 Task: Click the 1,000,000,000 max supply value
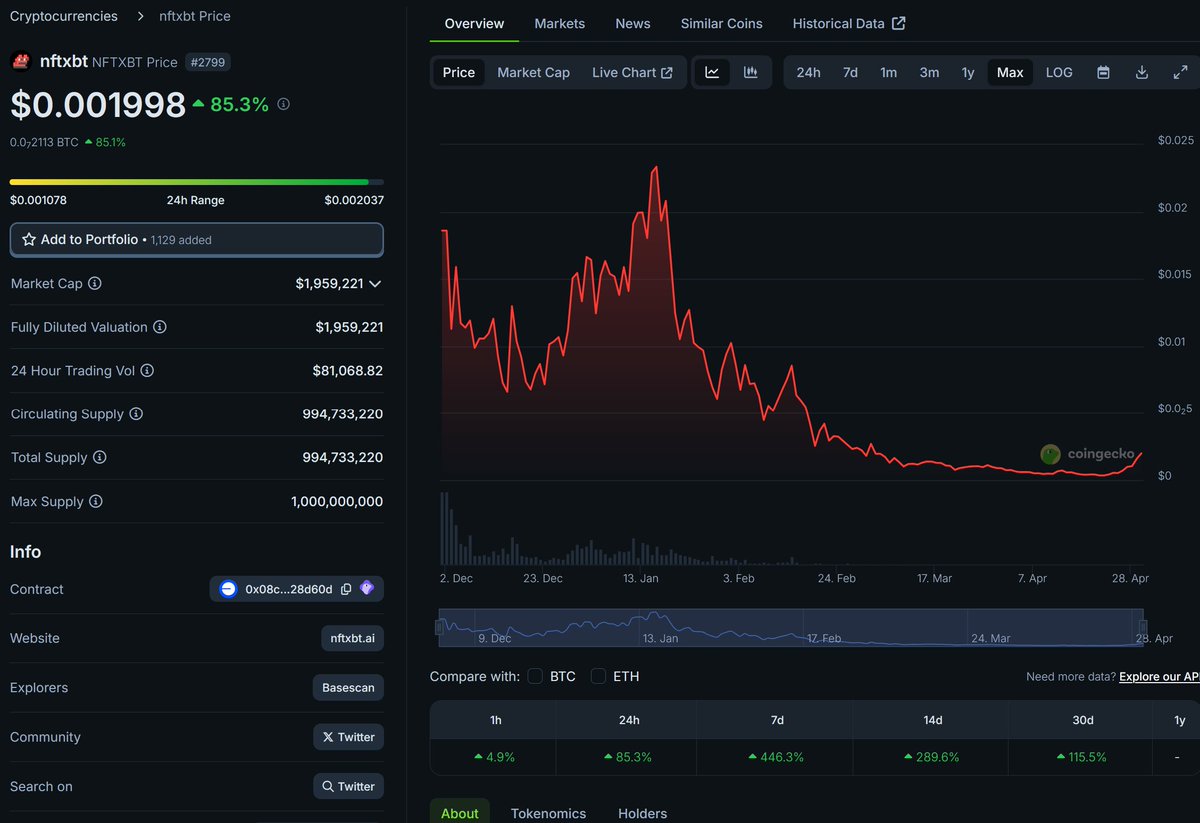point(337,501)
